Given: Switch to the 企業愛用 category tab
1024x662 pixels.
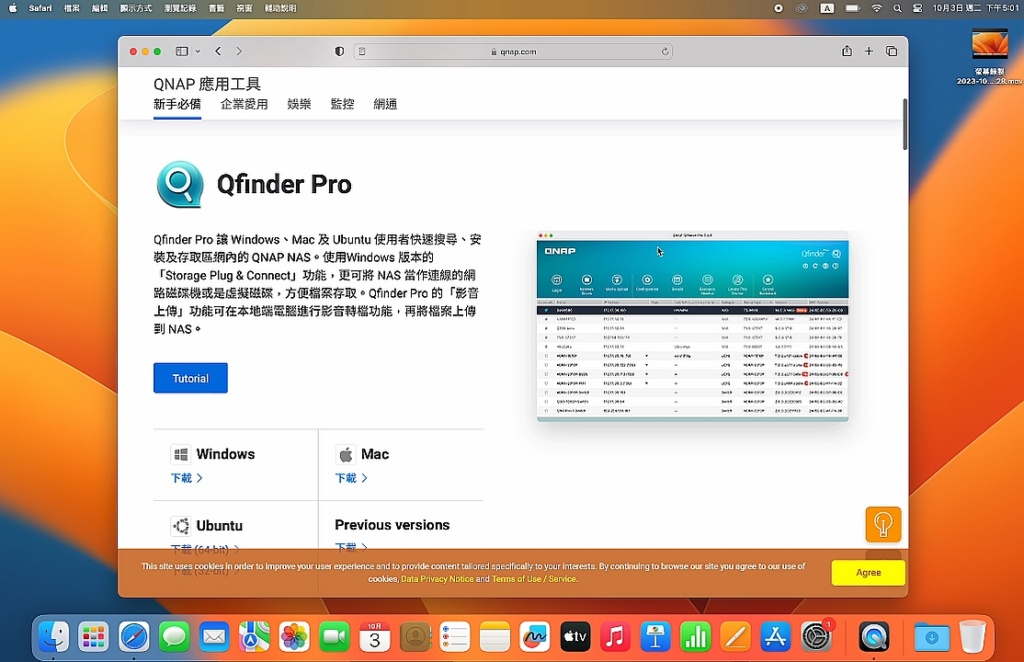Looking at the screenshot, I should (243, 103).
